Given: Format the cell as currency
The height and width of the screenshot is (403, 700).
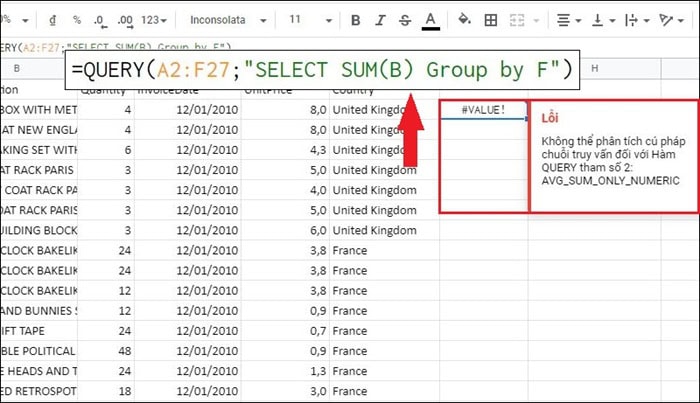Looking at the screenshot, I should (x=51, y=20).
